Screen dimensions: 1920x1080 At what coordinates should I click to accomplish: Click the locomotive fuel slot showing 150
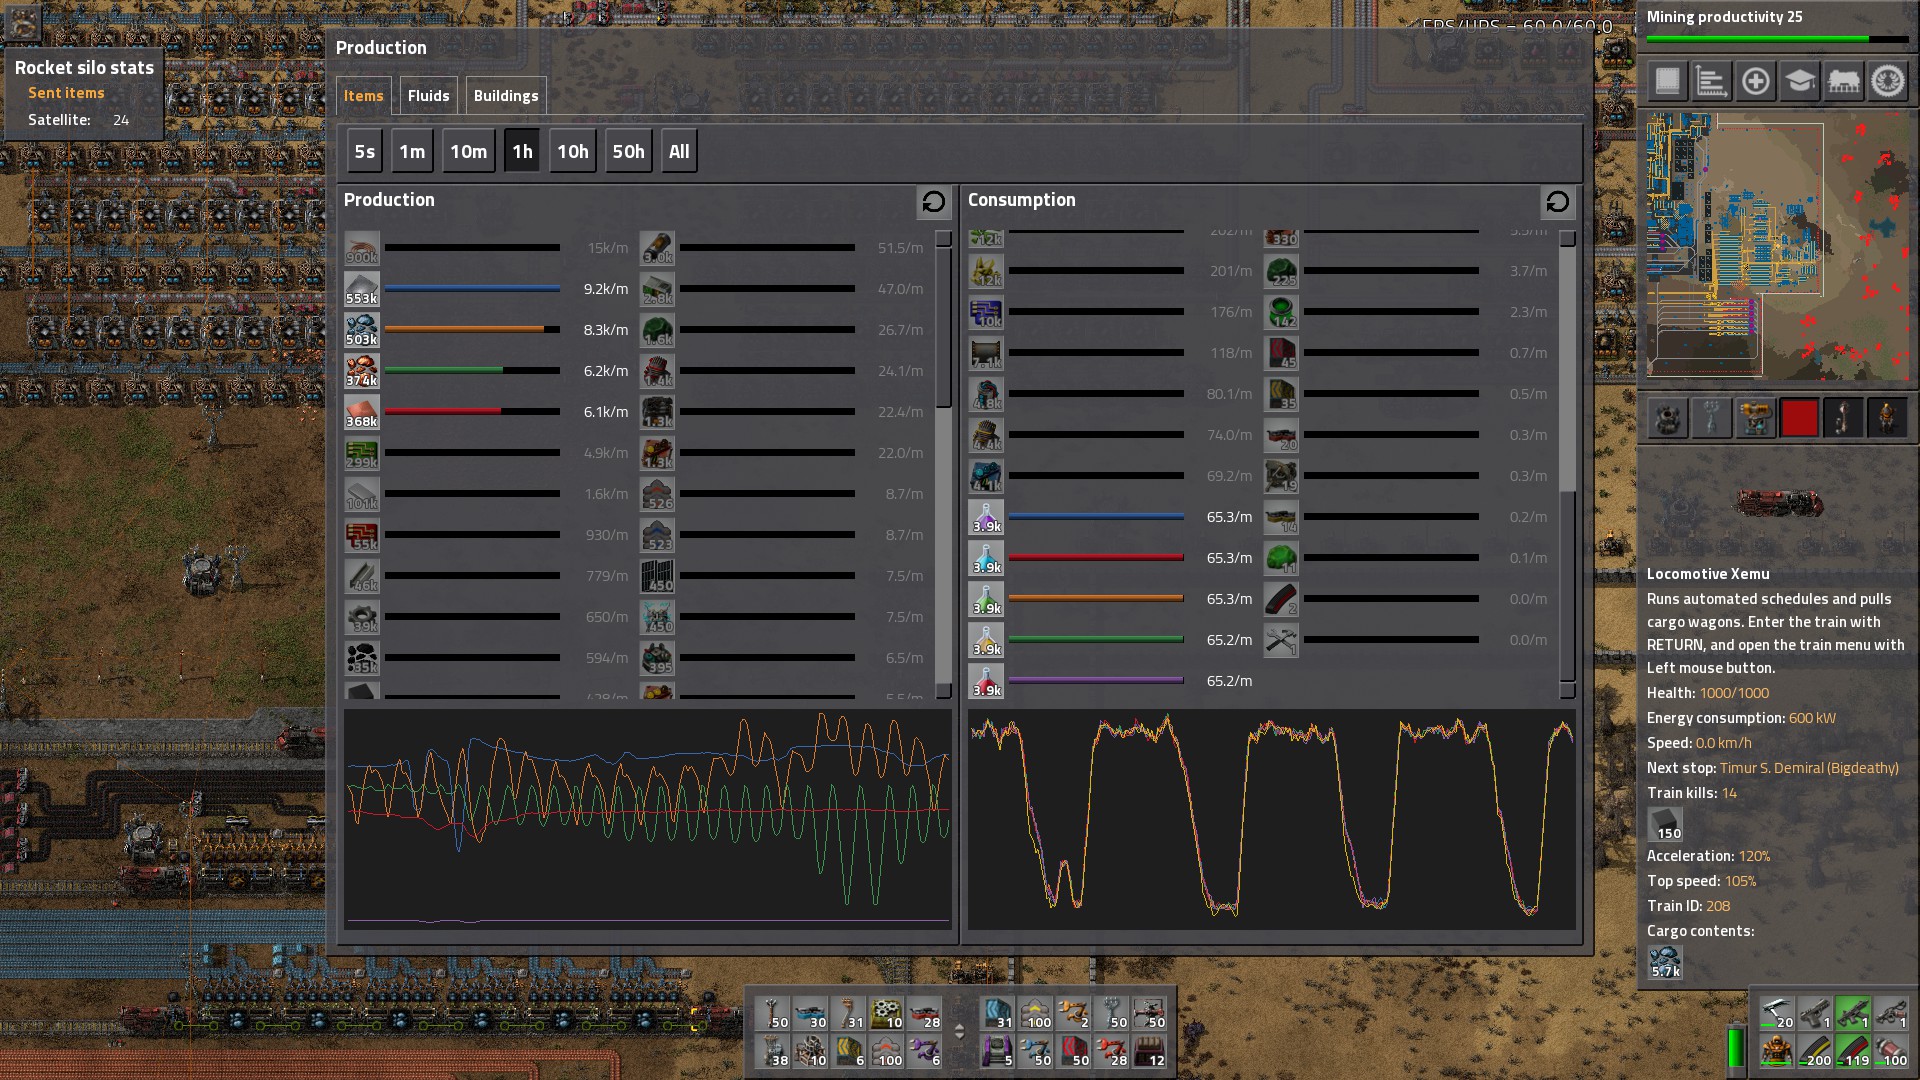[x=1665, y=825]
